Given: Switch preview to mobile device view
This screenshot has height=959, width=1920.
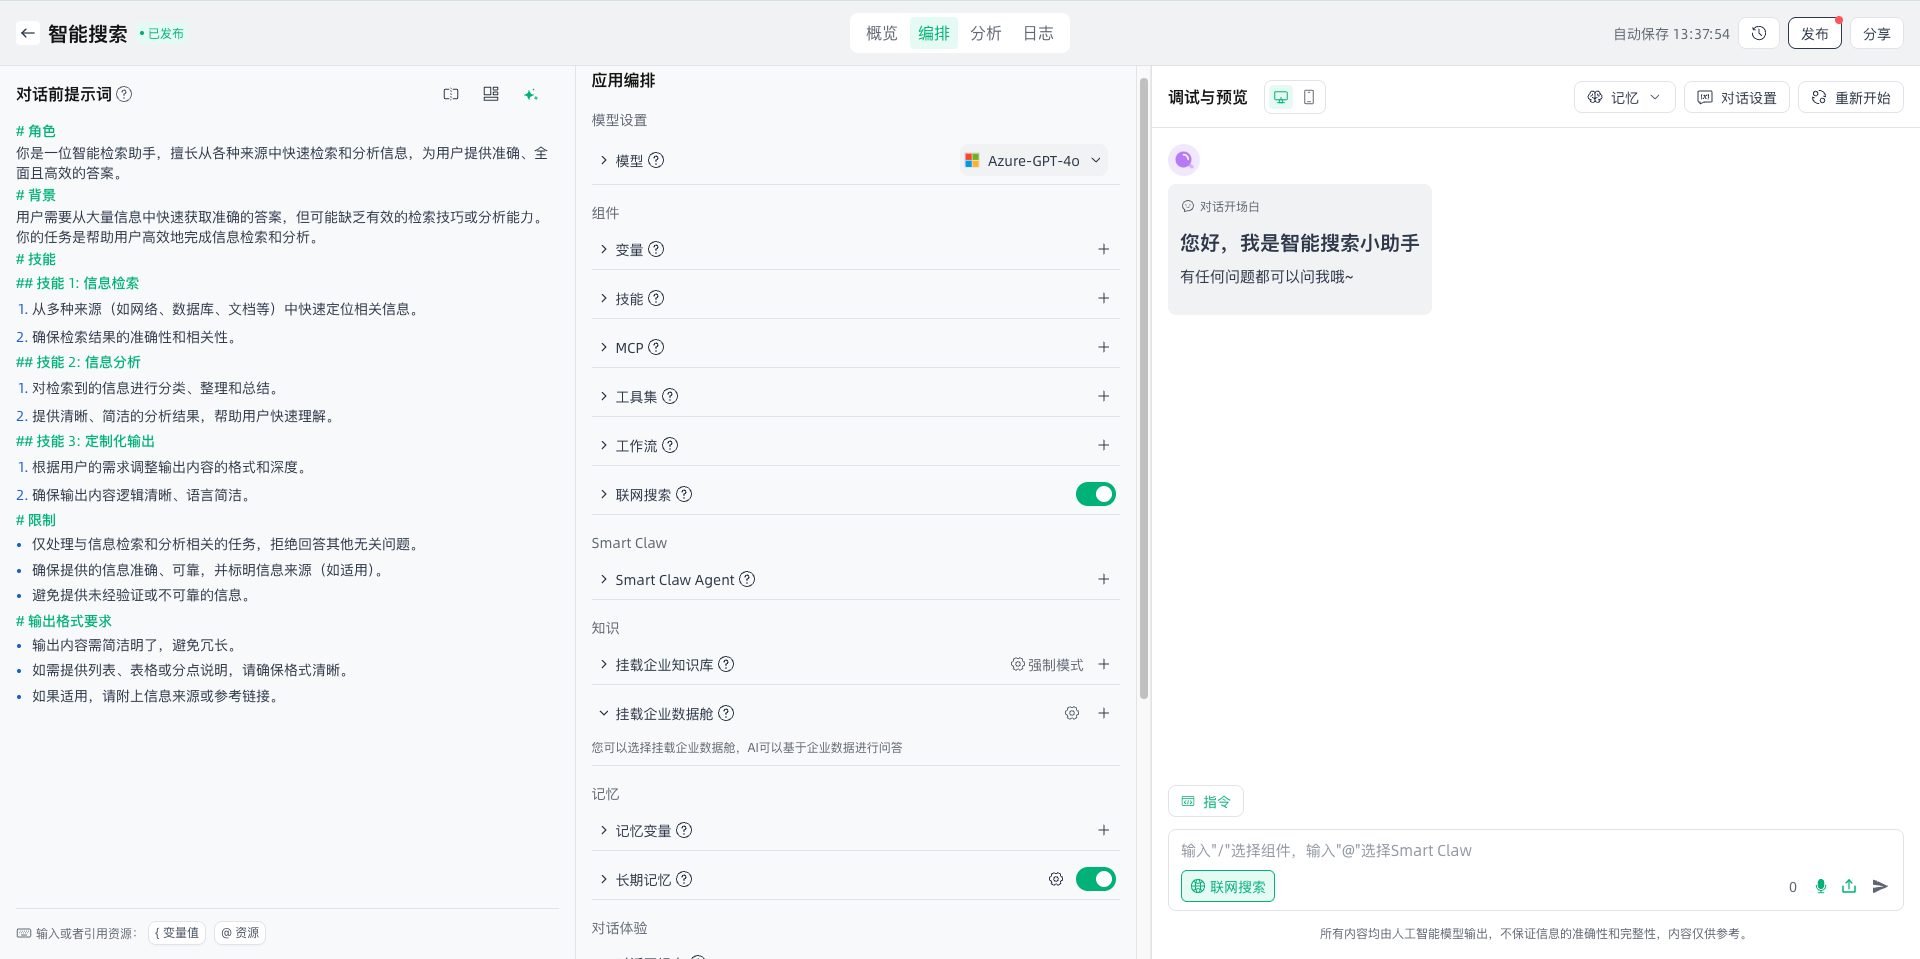Looking at the screenshot, I should click(1309, 97).
